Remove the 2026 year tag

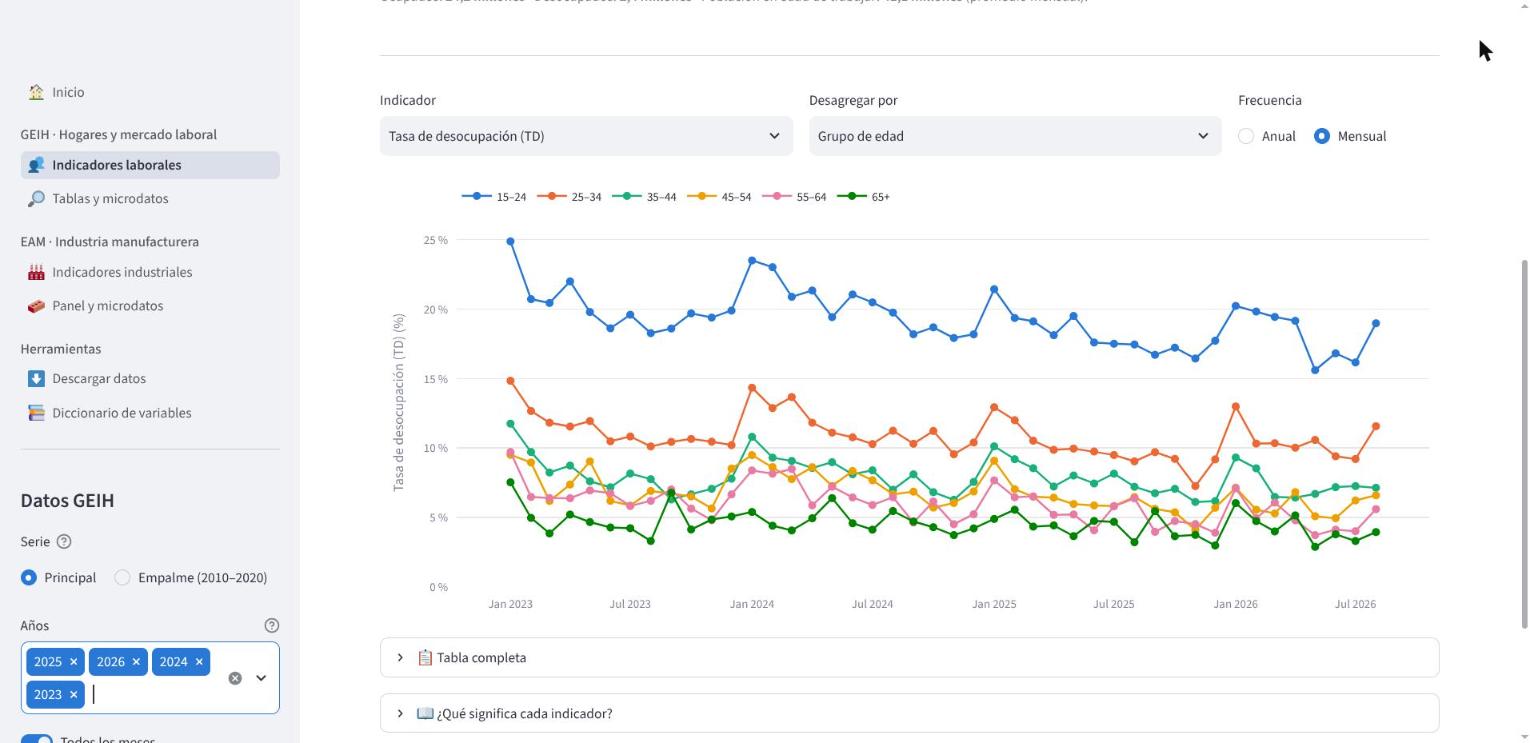coord(136,662)
